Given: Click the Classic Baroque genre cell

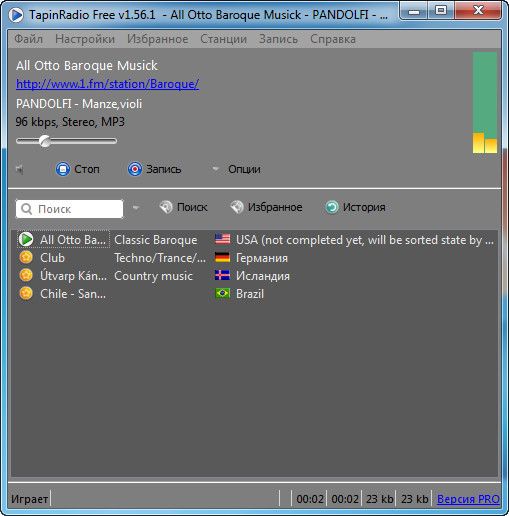Looking at the screenshot, I should (x=156, y=240).
